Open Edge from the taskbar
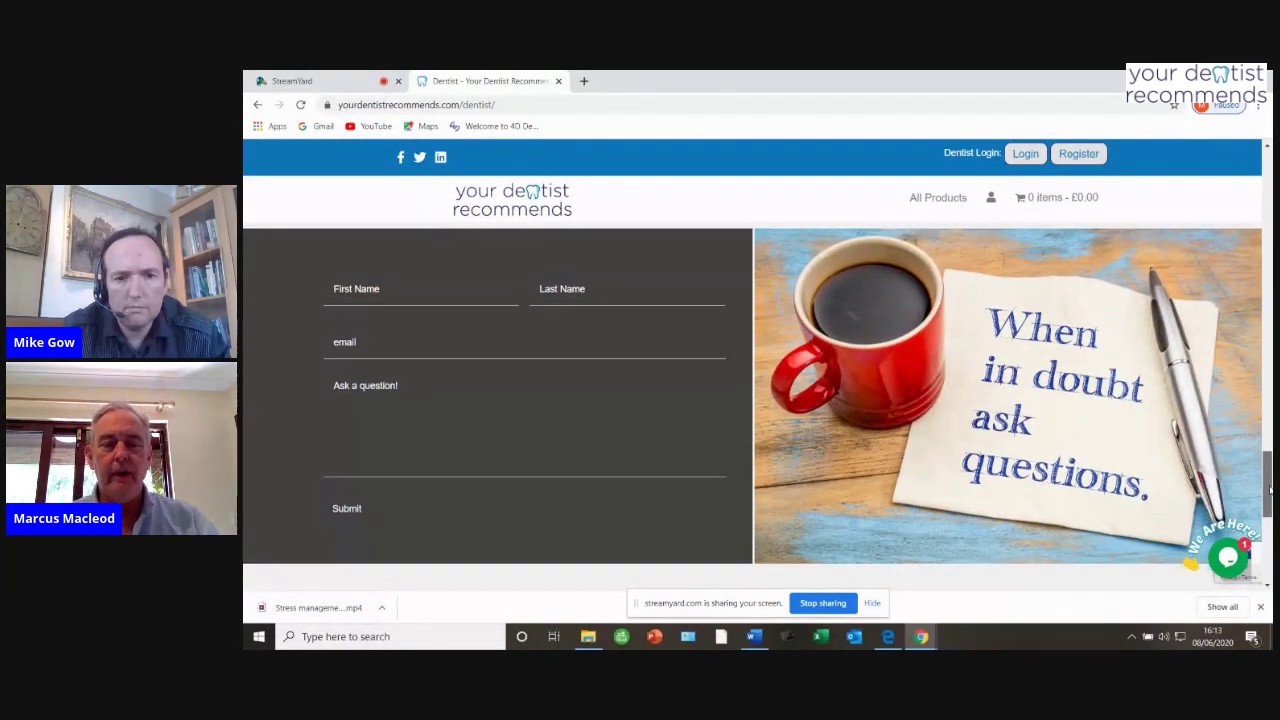1280x720 pixels. coord(887,636)
